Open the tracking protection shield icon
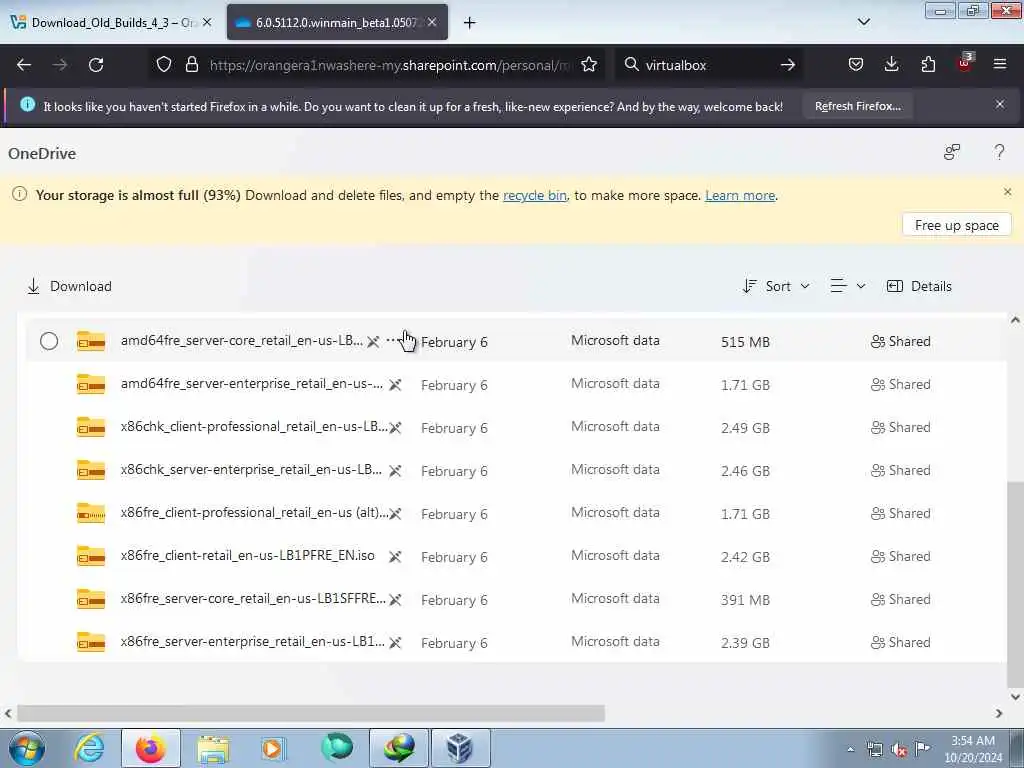The height and width of the screenshot is (768, 1024). pos(164,65)
